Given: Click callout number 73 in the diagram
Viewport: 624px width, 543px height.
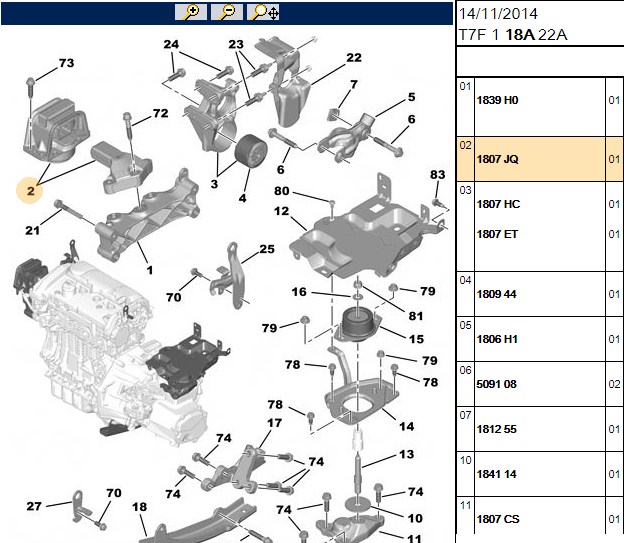Looking at the screenshot, I should pos(66,63).
